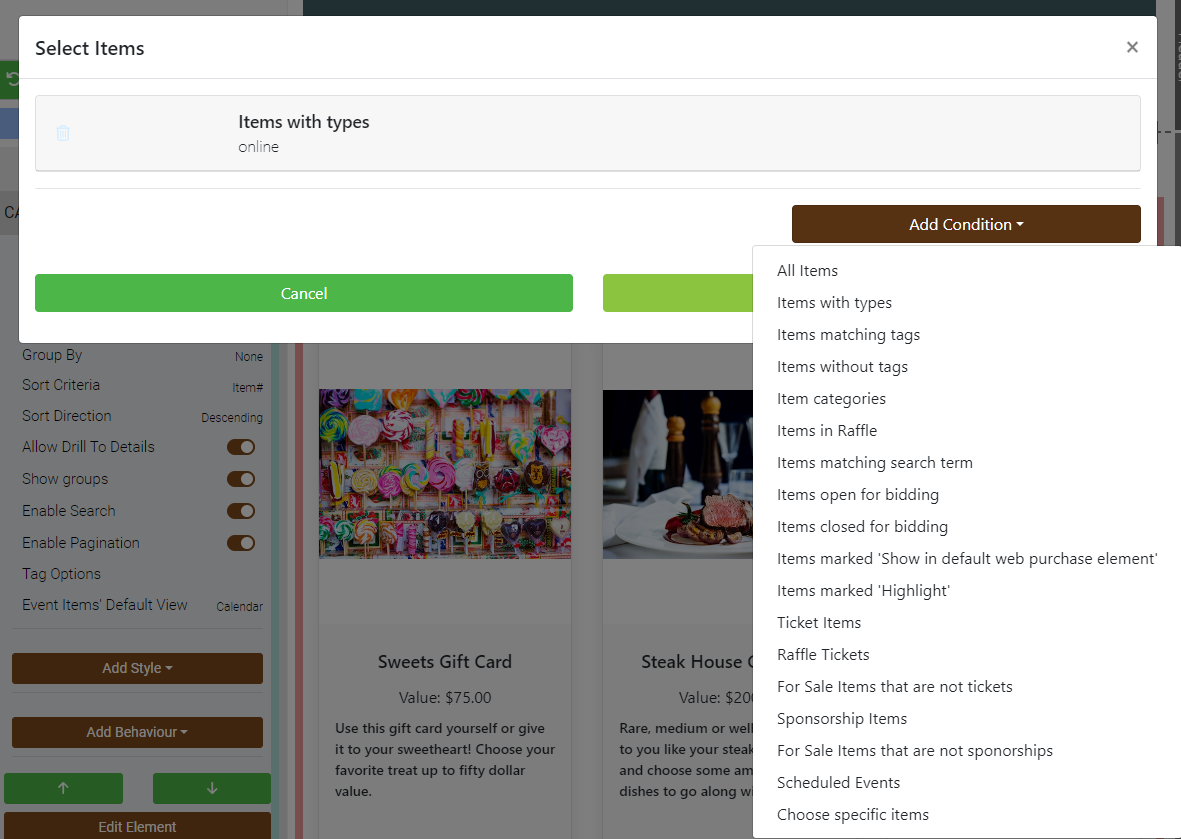This screenshot has width=1181, height=839.
Task: Click the green undo arrow icon
Action: (x=10, y=79)
